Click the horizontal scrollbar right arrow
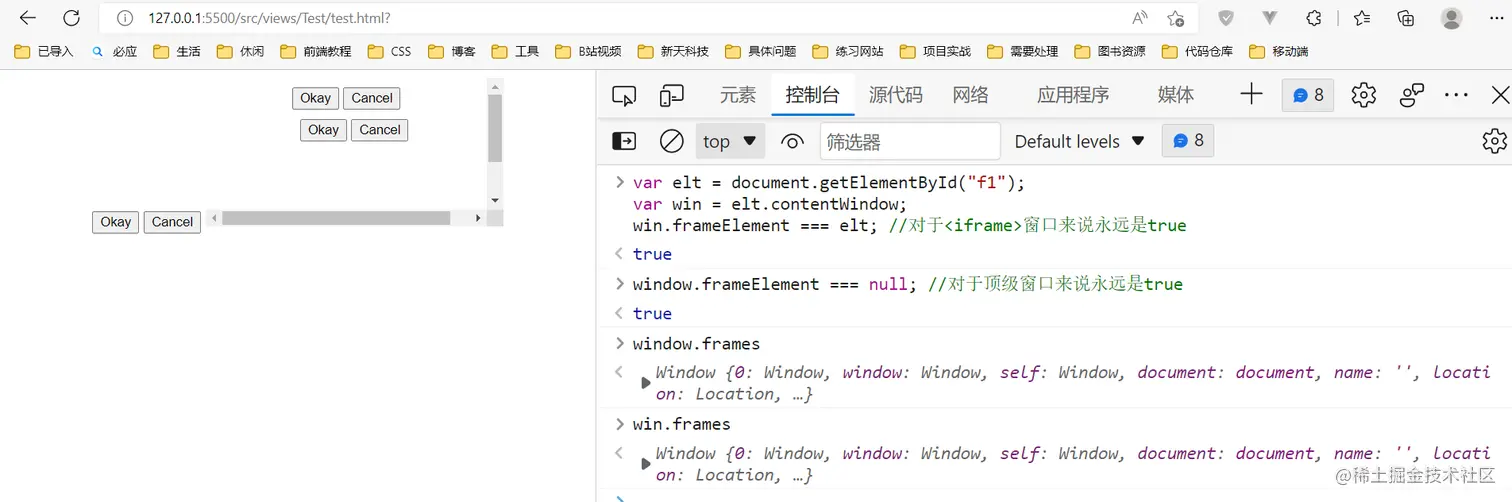Screen dimensions: 1512x502 (478, 218)
